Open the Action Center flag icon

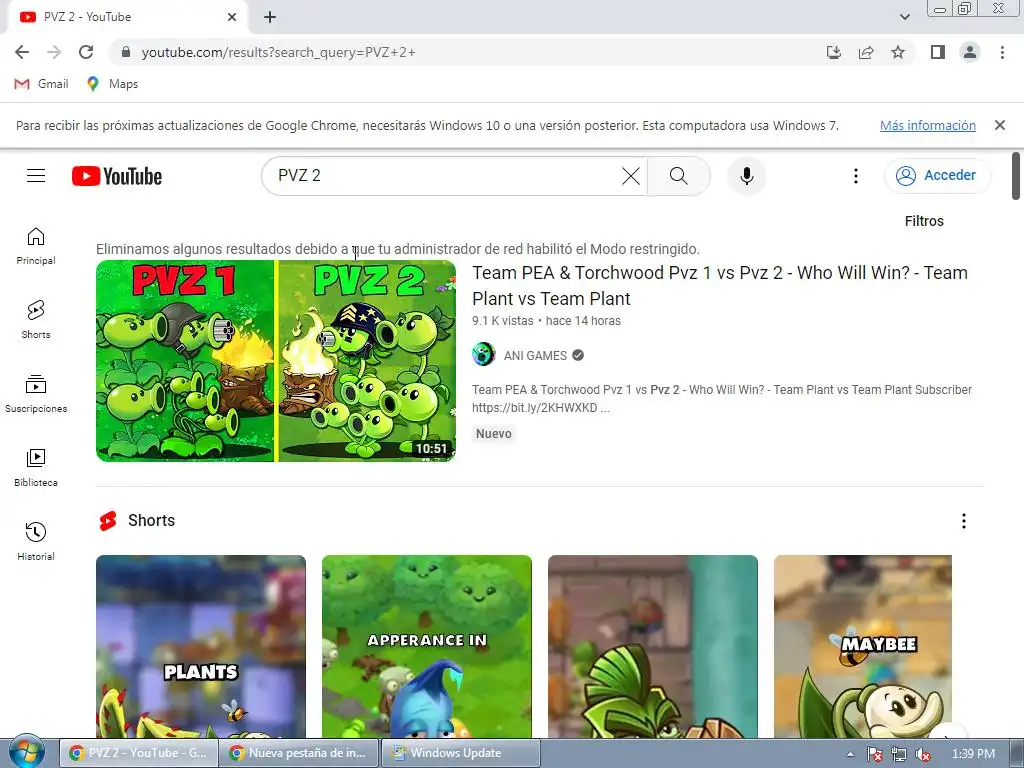[x=874, y=754]
